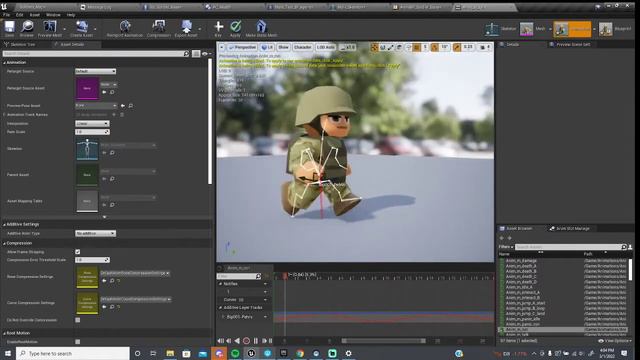Select the highlighted Animation mode button
The height and width of the screenshot is (360, 640).
coord(572,29)
